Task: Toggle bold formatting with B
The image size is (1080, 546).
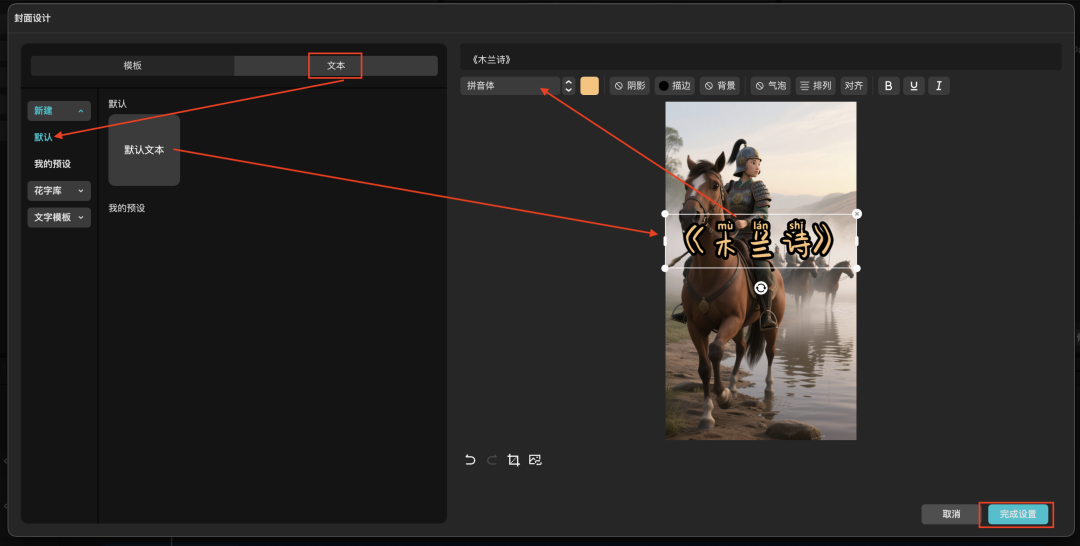Action: pyautogui.click(x=889, y=86)
